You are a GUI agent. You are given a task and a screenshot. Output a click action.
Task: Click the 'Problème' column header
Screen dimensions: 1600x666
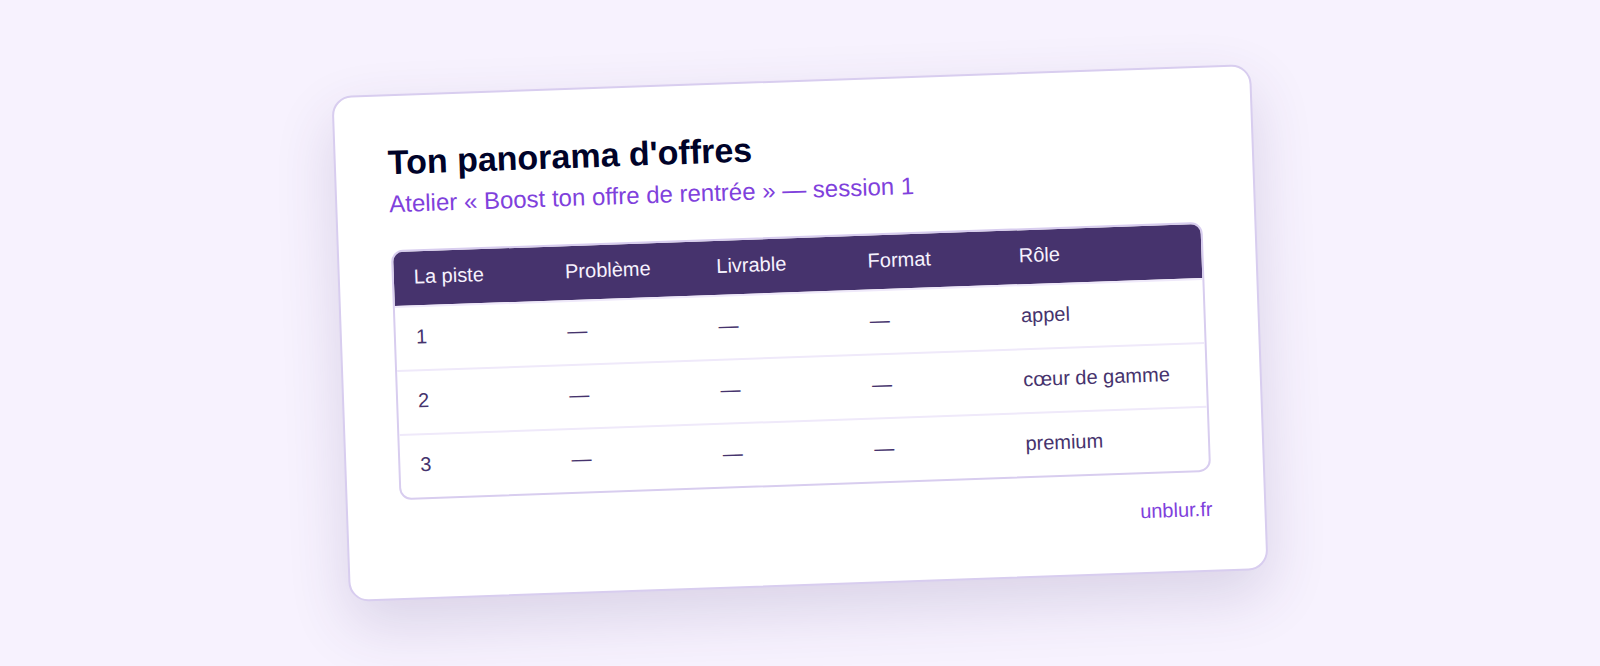[608, 270]
